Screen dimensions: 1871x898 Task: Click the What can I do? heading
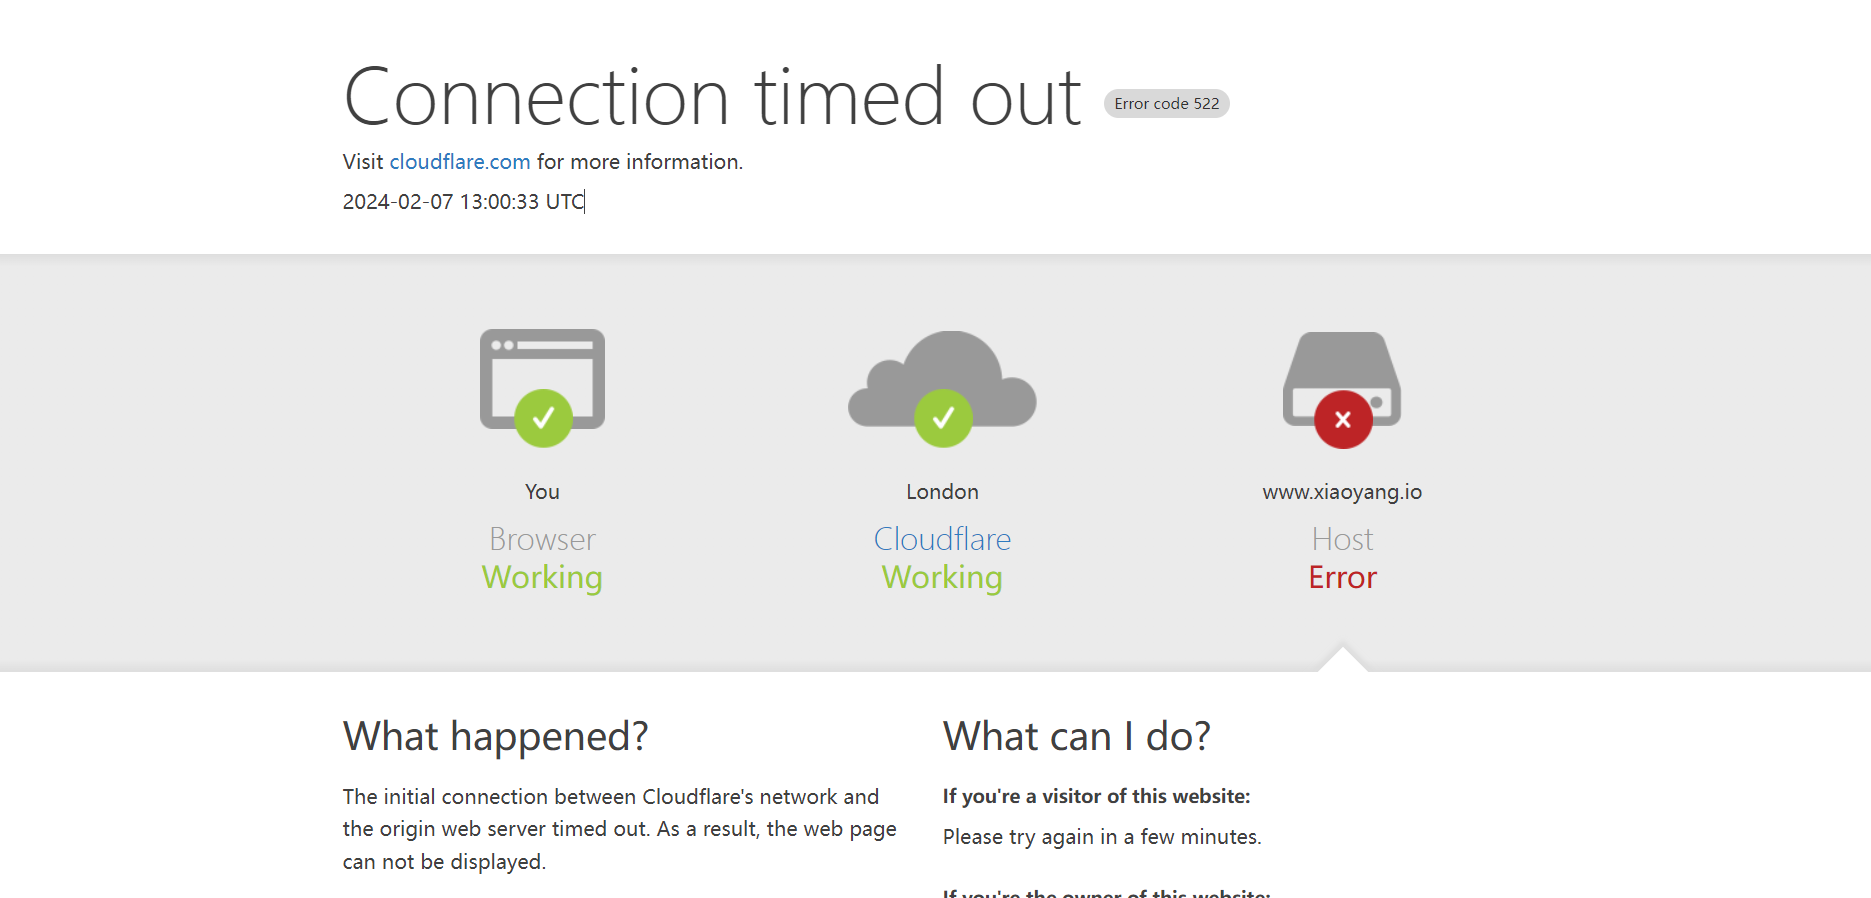[1077, 737]
